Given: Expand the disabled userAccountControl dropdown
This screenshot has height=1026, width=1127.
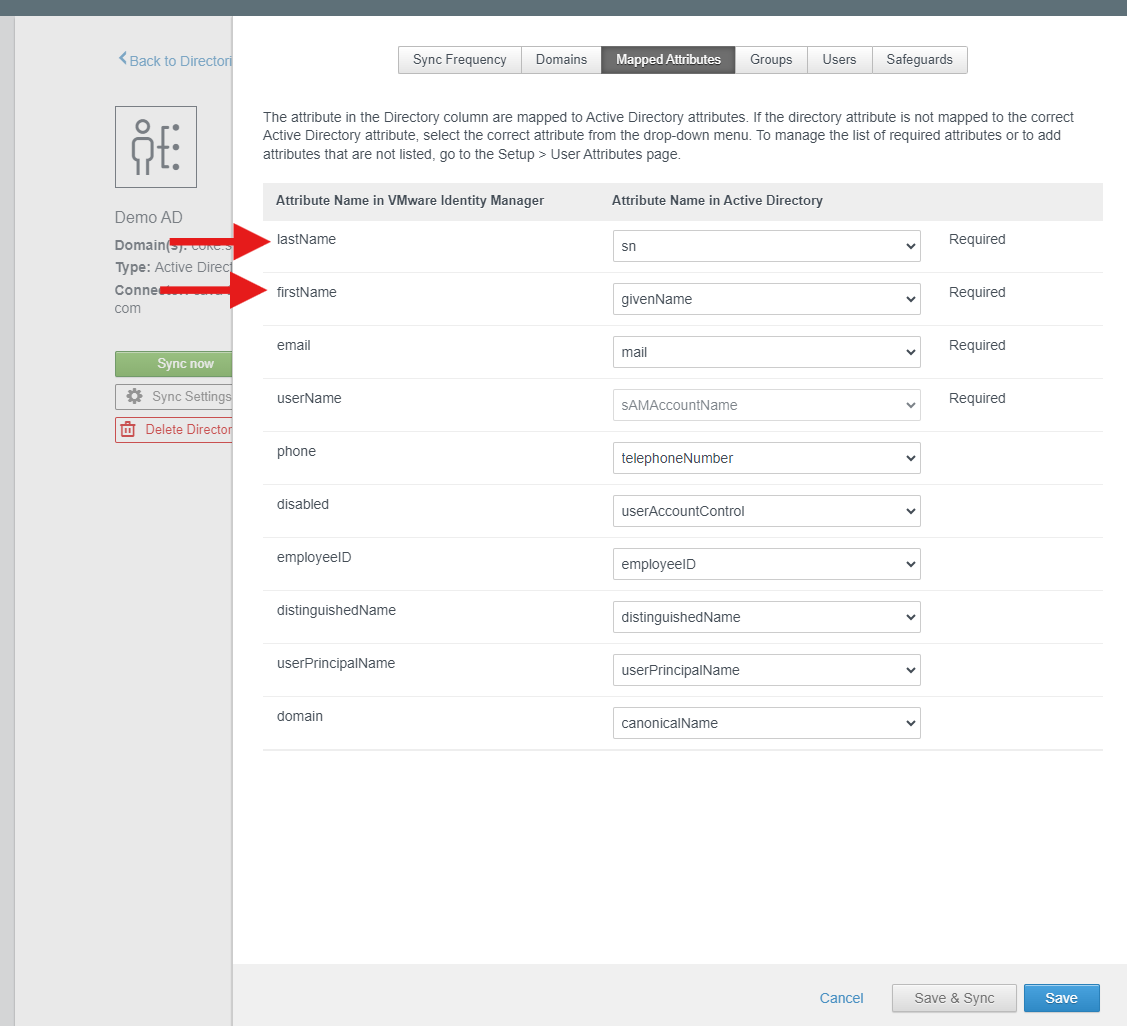Looking at the screenshot, I should point(766,511).
